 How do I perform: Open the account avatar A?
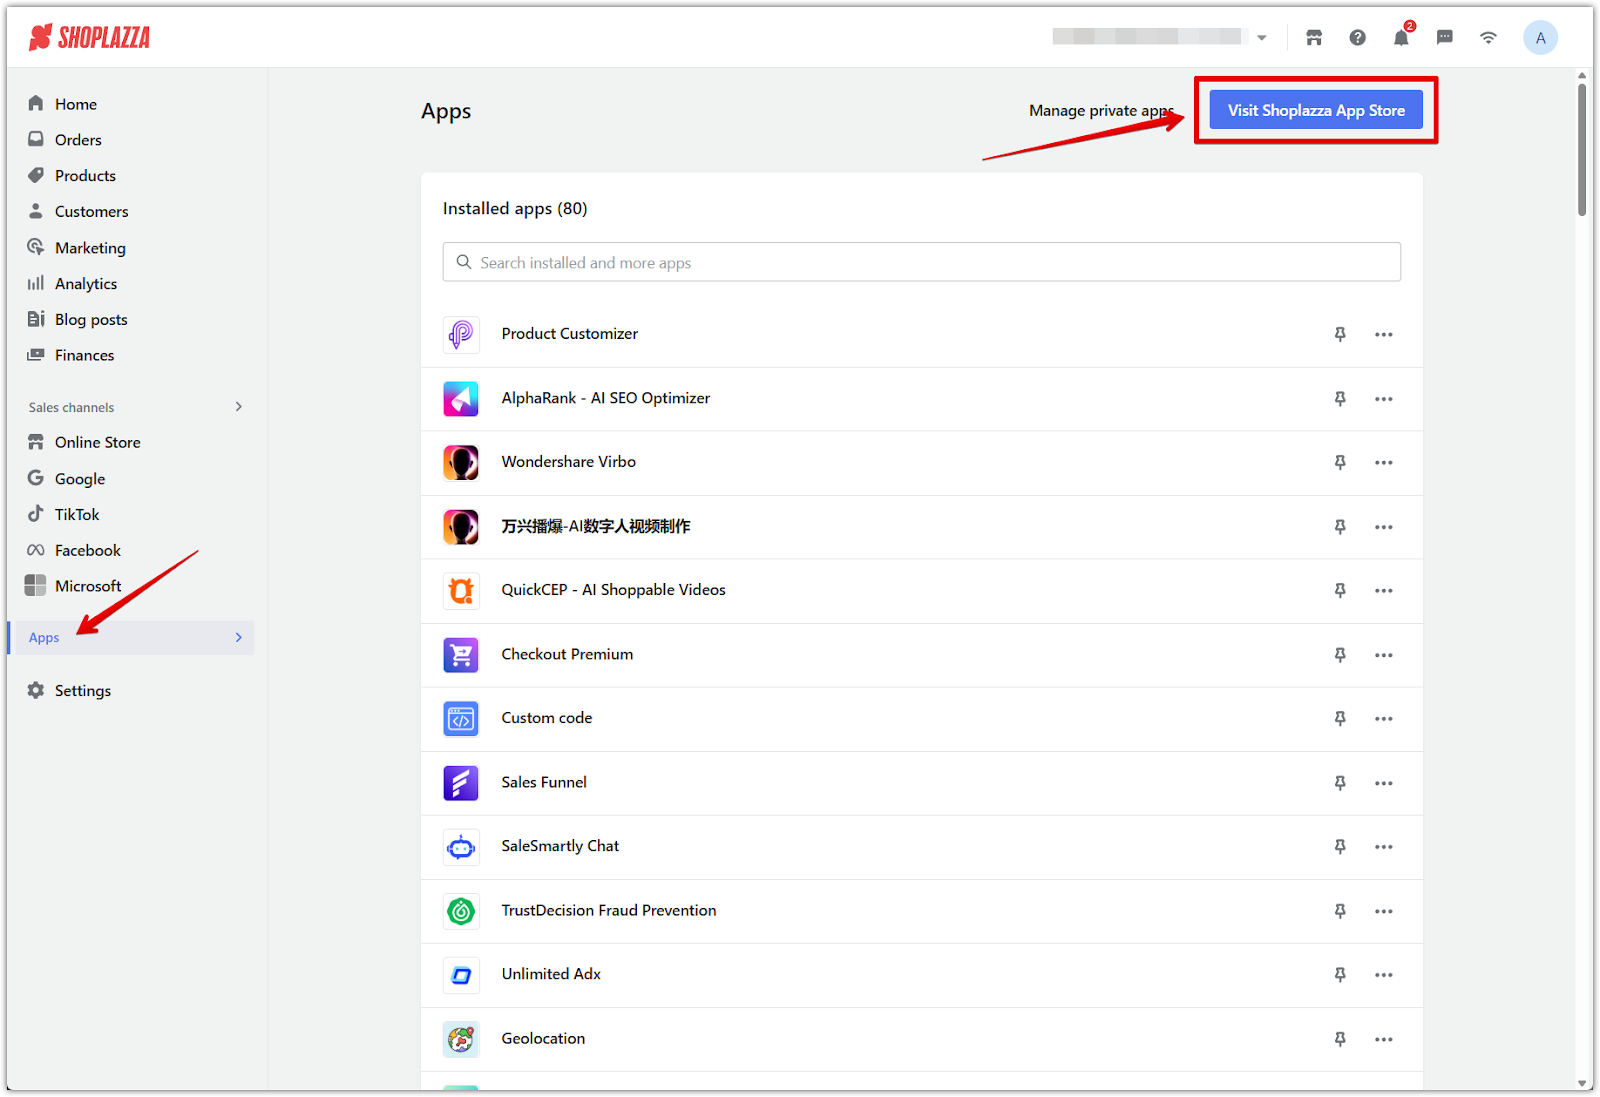[x=1540, y=38]
